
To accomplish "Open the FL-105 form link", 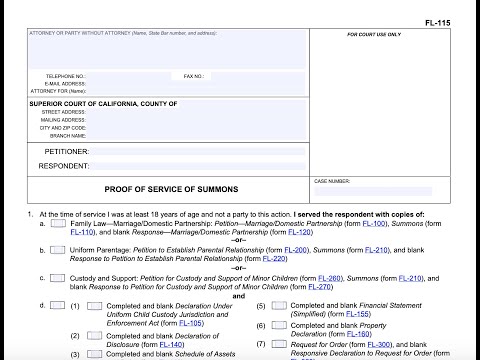I will pos(190,323).
